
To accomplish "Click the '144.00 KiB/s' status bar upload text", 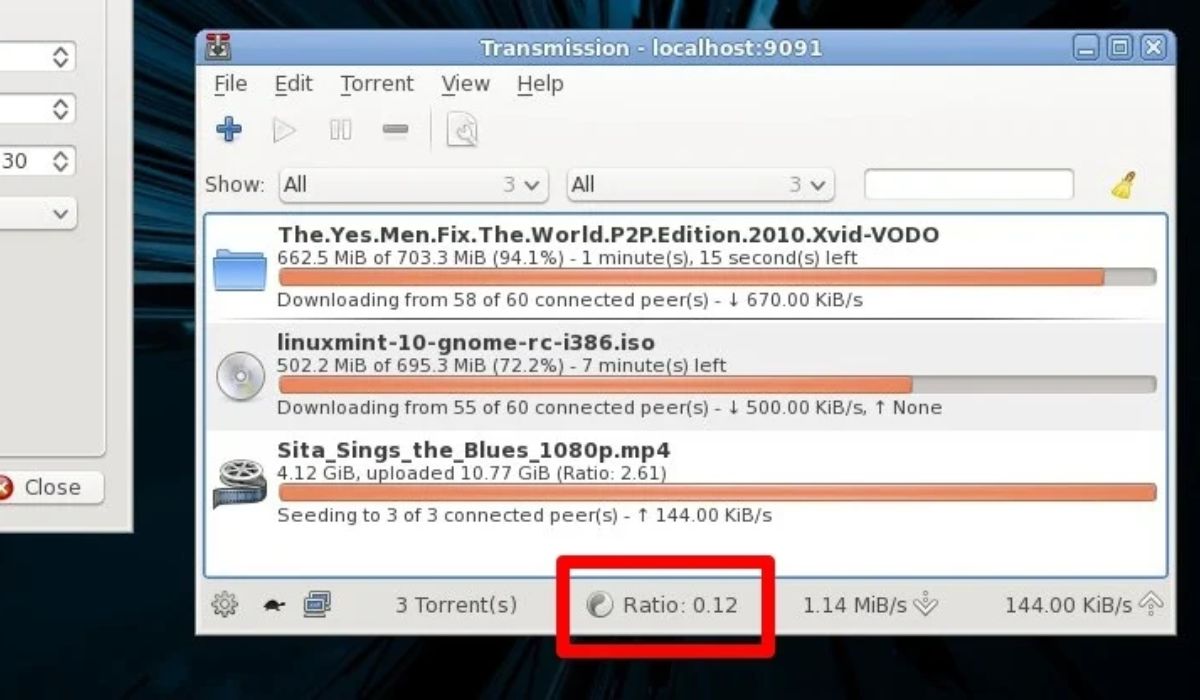I will coord(1068,605).
